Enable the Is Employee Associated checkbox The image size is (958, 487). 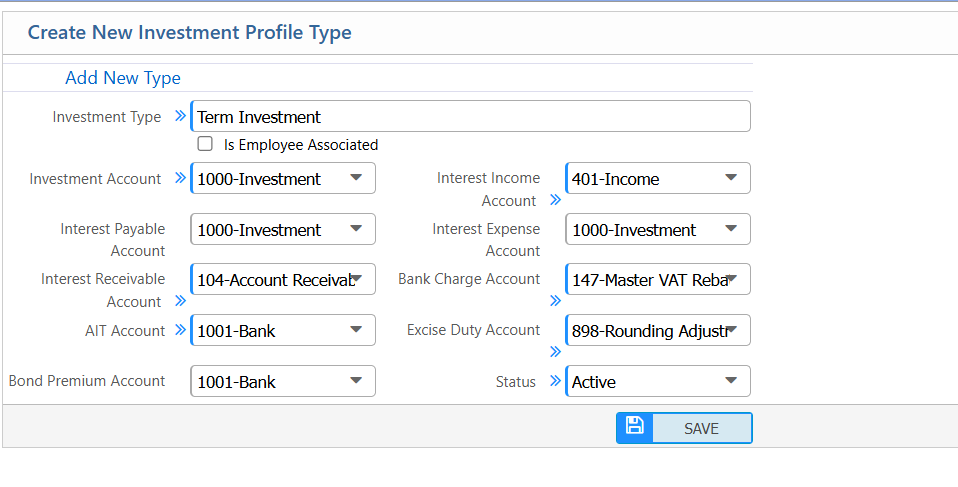pos(205,144)
